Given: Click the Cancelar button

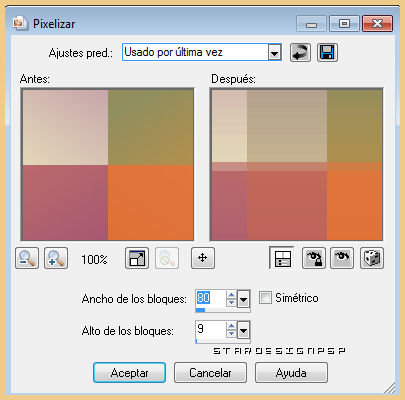Looking at the screenshot, I should coord(210,373).
